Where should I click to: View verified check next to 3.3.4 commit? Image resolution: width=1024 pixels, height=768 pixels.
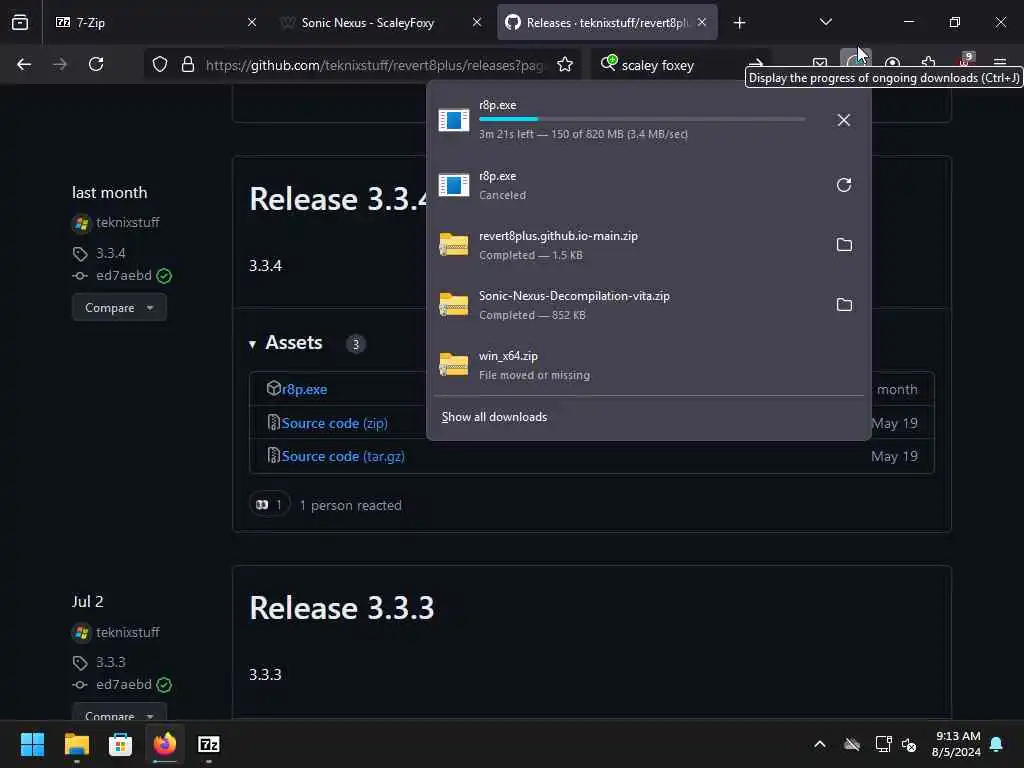[x=165, y=276]
